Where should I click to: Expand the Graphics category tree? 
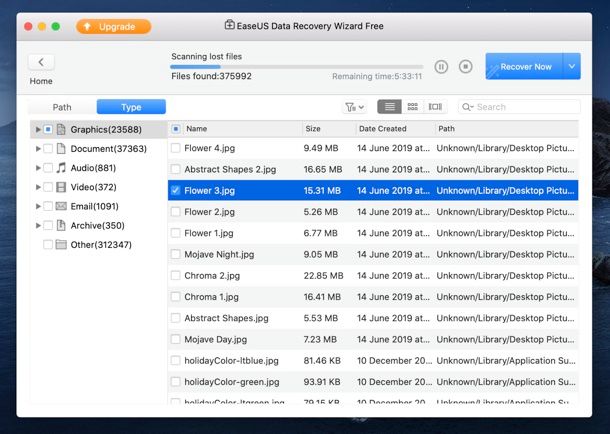(38, 130)
